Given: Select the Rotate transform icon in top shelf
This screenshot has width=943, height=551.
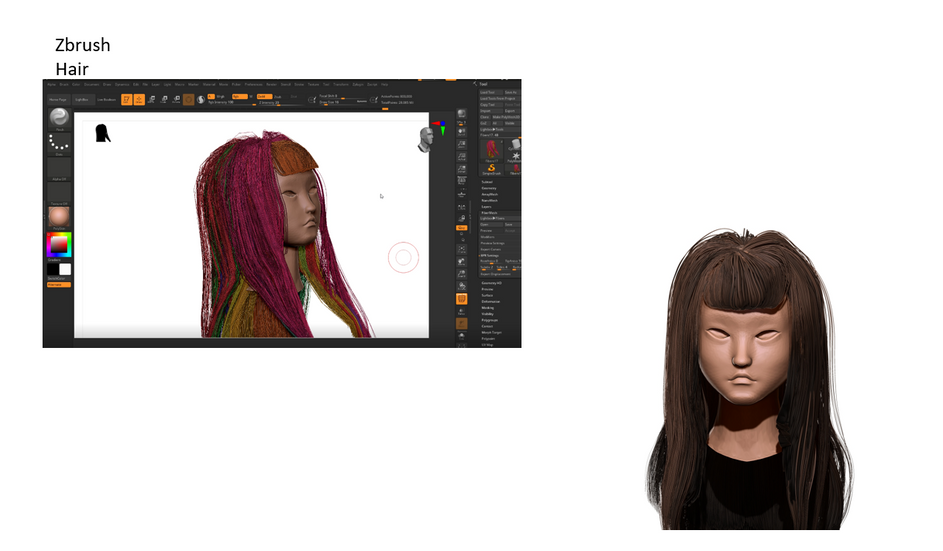Looking at the screenshot, I should [176, 99].
